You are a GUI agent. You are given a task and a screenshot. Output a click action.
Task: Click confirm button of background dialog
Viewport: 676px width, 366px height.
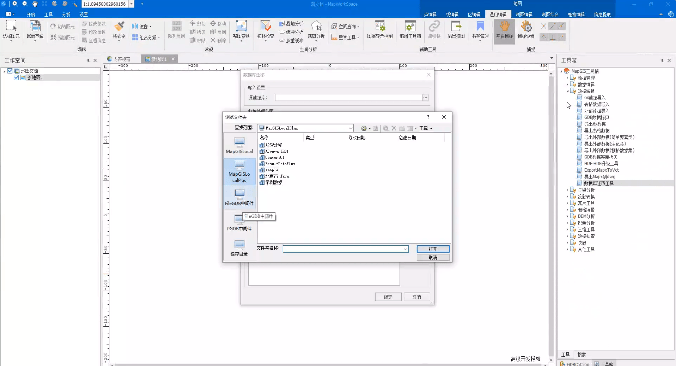388,297
